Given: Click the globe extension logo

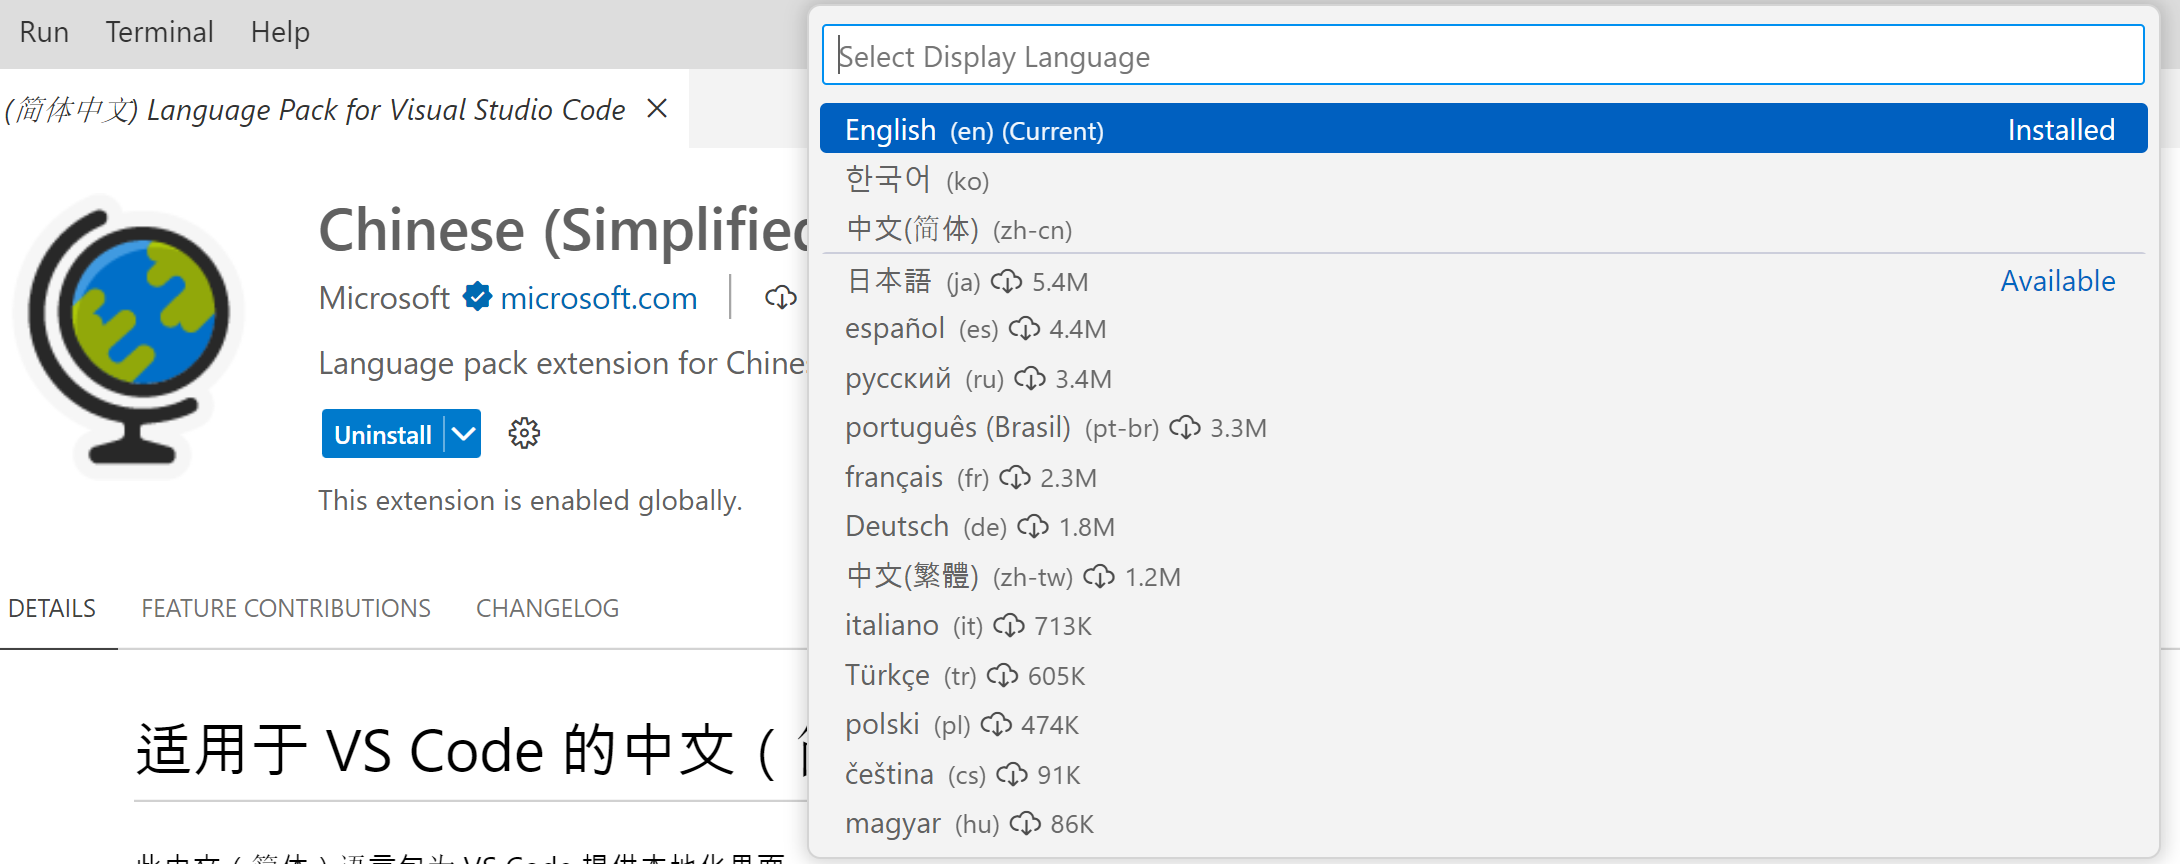Looking at the screenshot, I should pyautogui.click(x=128, y=336).
